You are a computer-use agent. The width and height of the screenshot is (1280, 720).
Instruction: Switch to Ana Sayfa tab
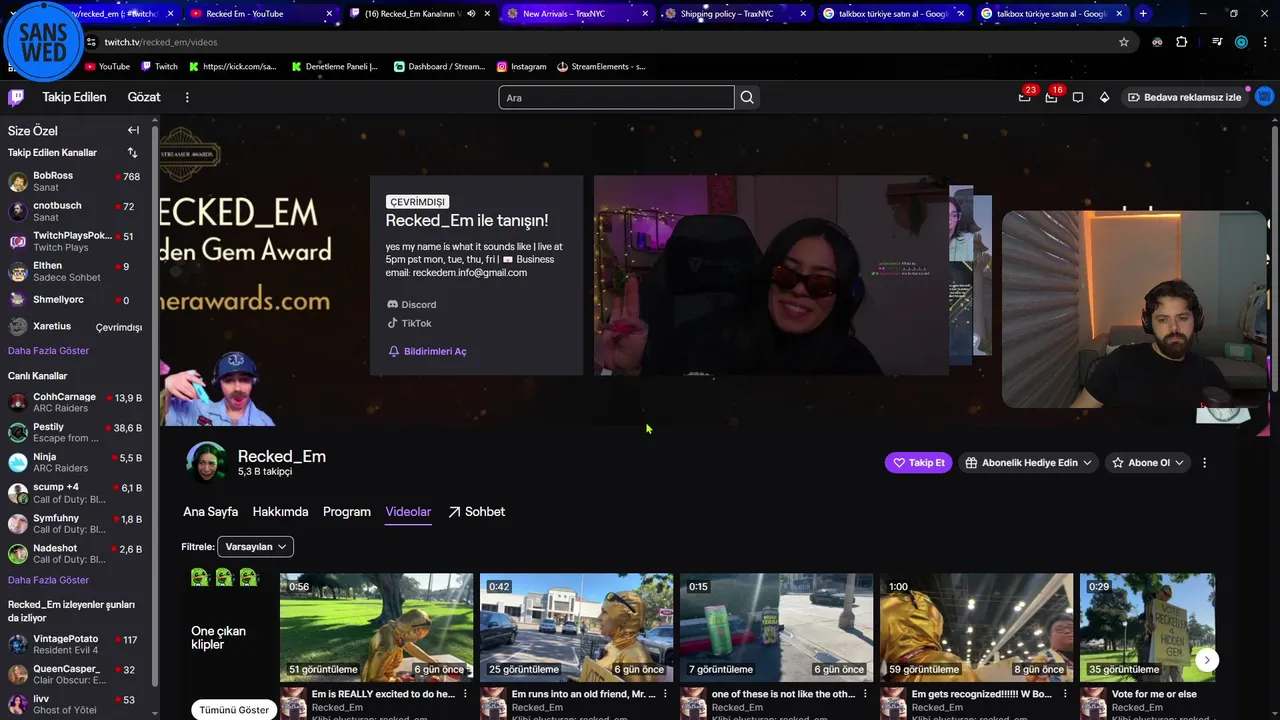click(210, 512)
